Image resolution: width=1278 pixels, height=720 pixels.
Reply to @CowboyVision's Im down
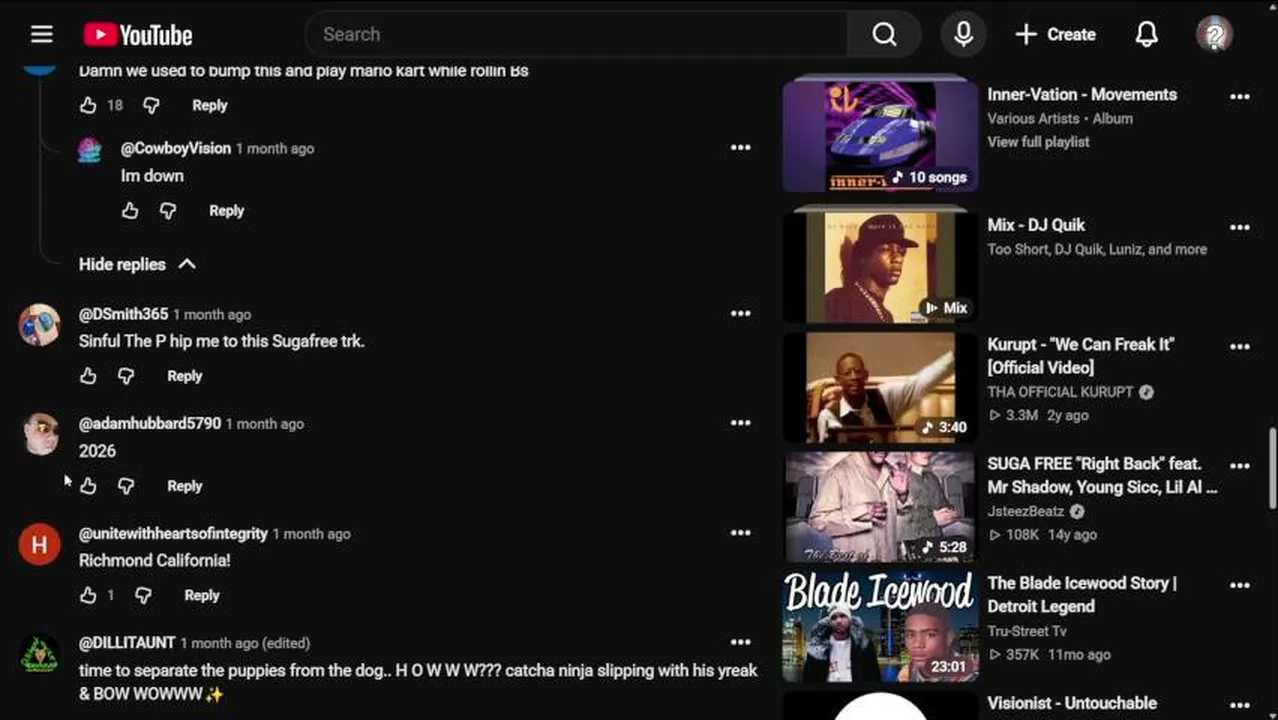pyautogui.click(x=226, y=211)
